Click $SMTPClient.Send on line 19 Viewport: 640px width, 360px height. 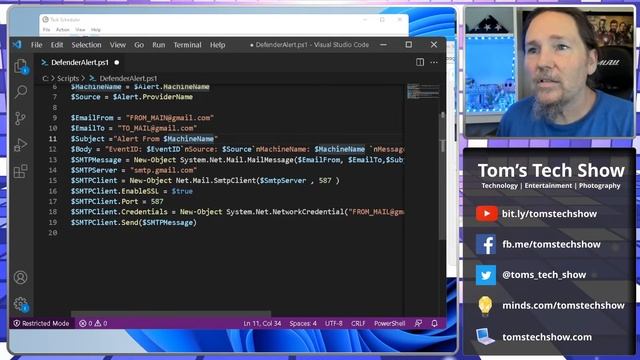[104, 222]
